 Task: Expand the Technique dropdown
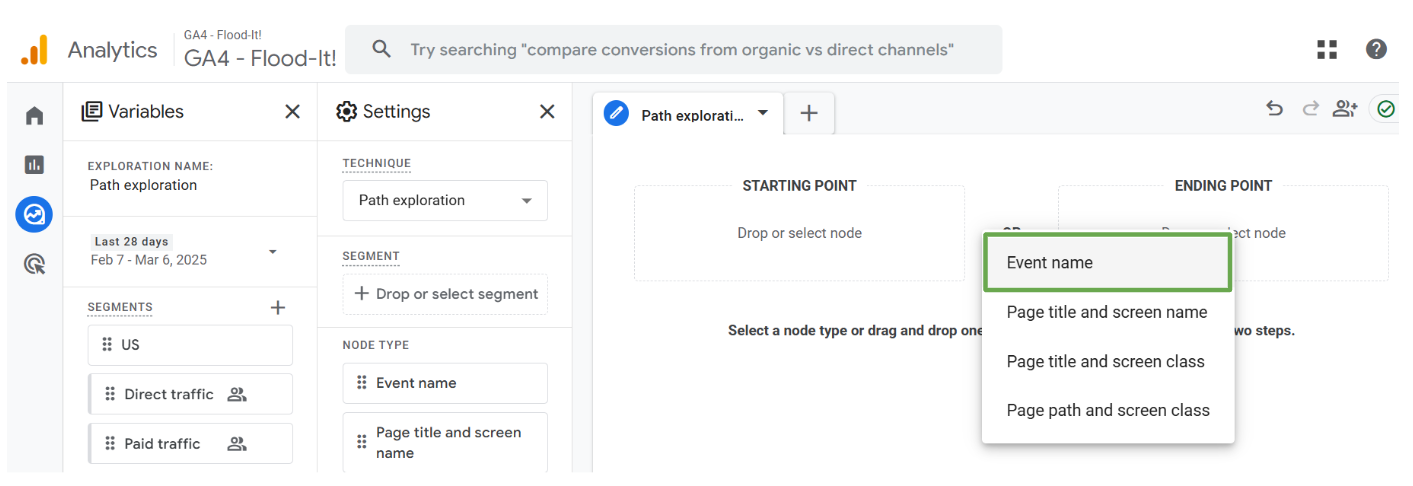pos(445,200)
